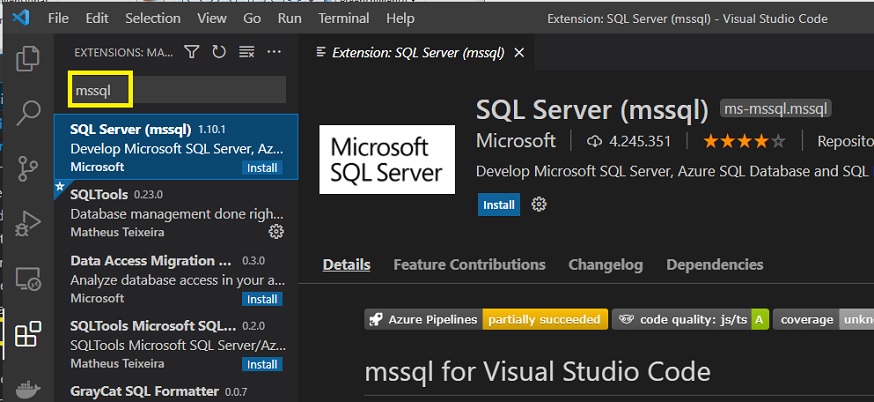This screenshot has height=402, width=874.
Task: Select SQLTools Microsoft SQL extension entry
Action: 176,344
